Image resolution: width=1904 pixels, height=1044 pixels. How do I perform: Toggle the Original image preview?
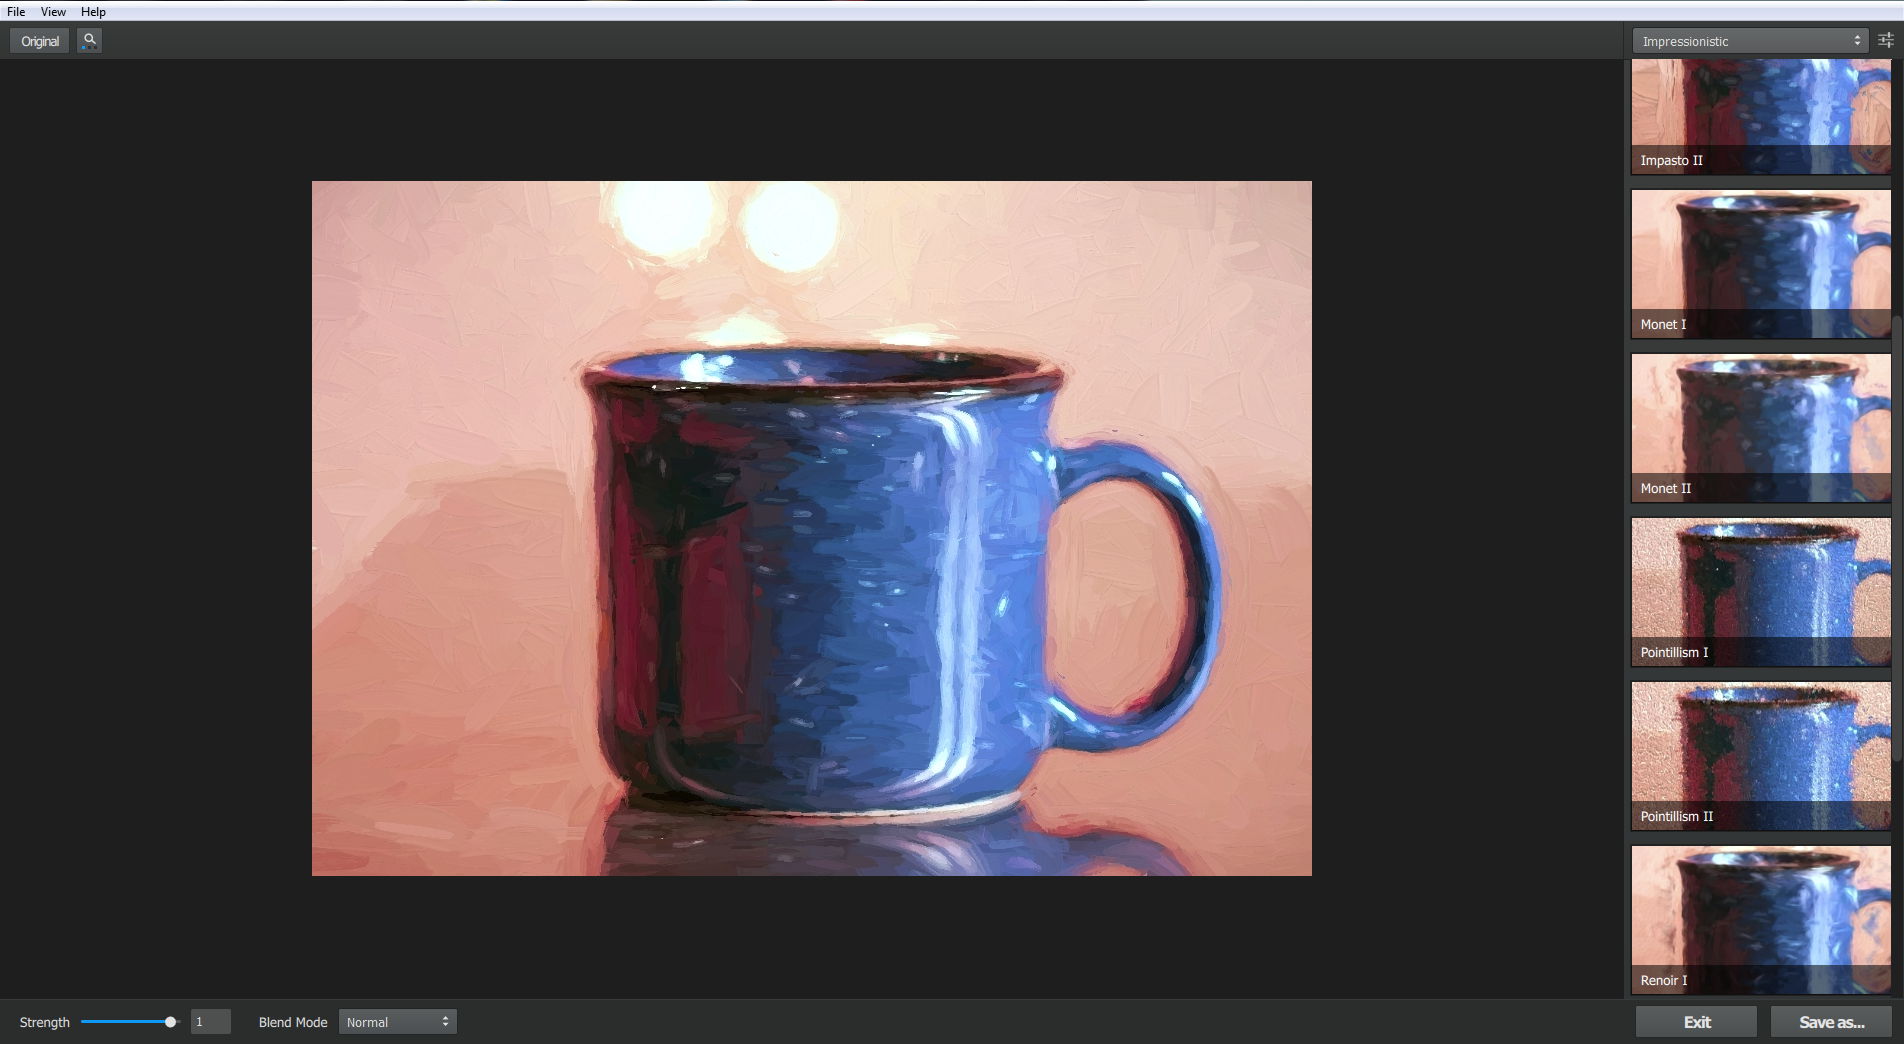[x=40, y=41]
